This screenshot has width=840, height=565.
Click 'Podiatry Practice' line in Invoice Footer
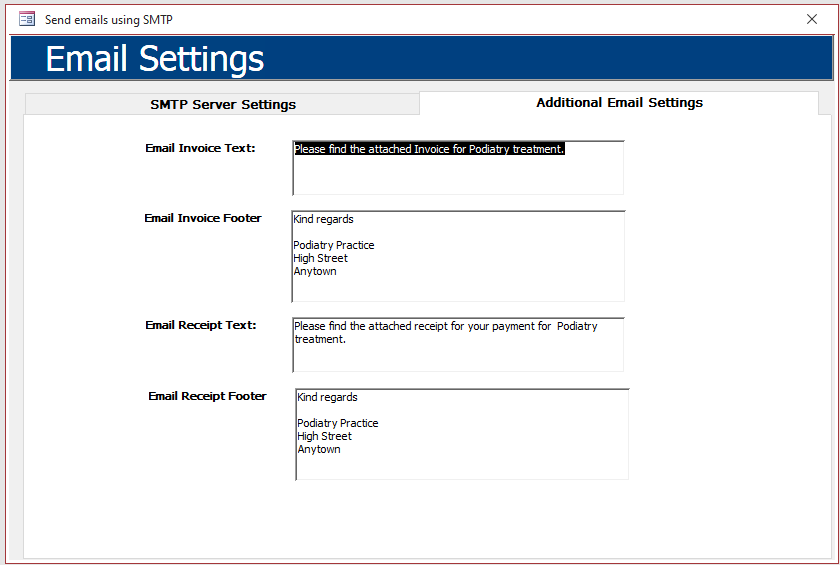[x=334, y=245]
